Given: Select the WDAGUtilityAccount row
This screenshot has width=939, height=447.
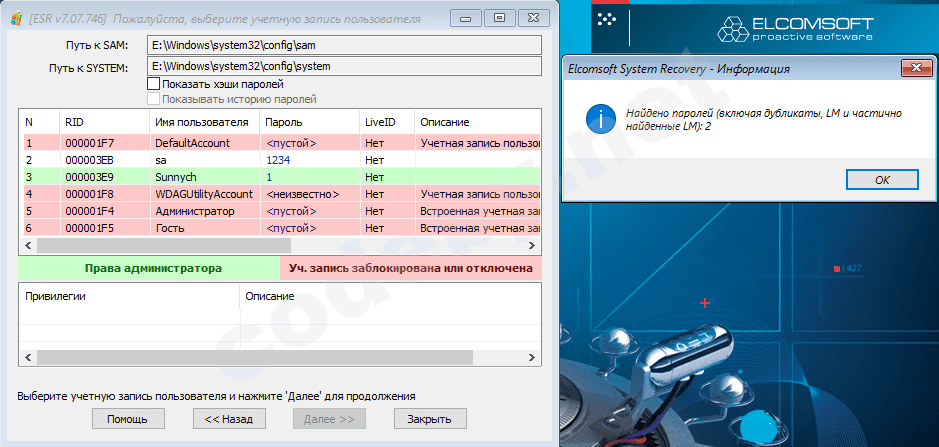Looking at the screenshot, I should click(200, 193).
